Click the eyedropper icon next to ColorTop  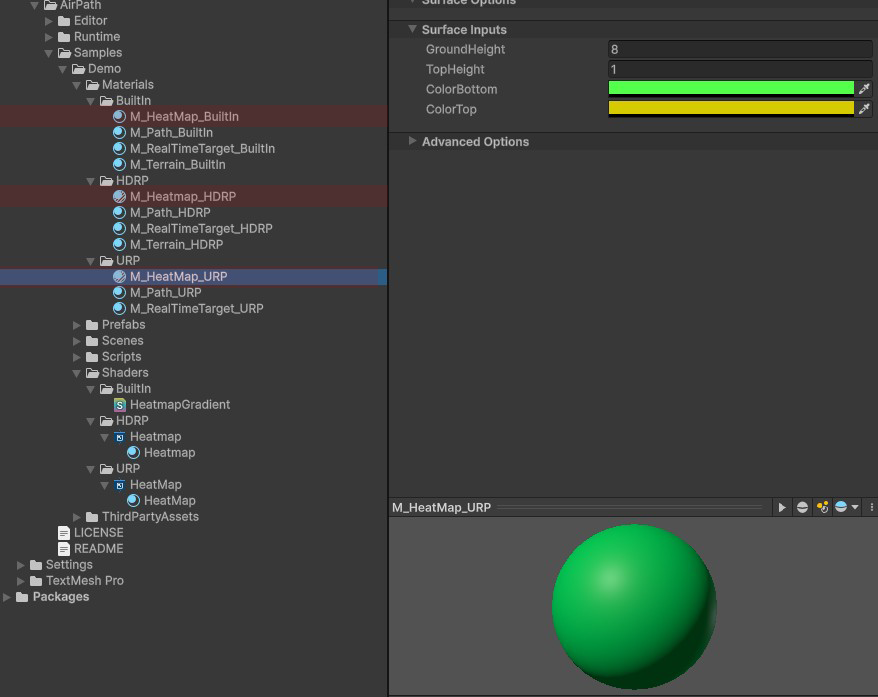[x=865, y=109]
